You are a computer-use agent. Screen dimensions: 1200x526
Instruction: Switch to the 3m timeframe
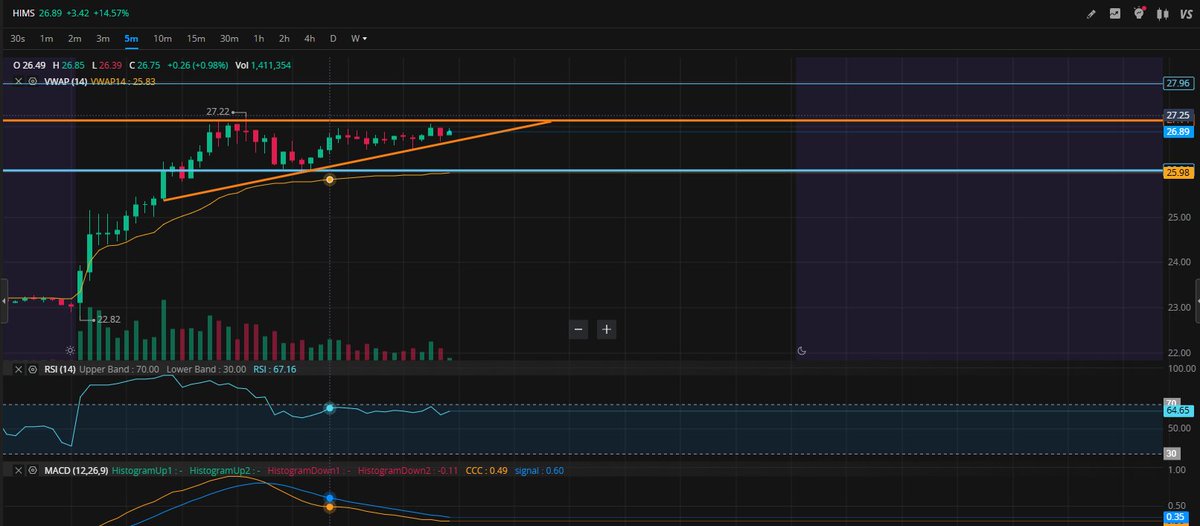[103, 38]
